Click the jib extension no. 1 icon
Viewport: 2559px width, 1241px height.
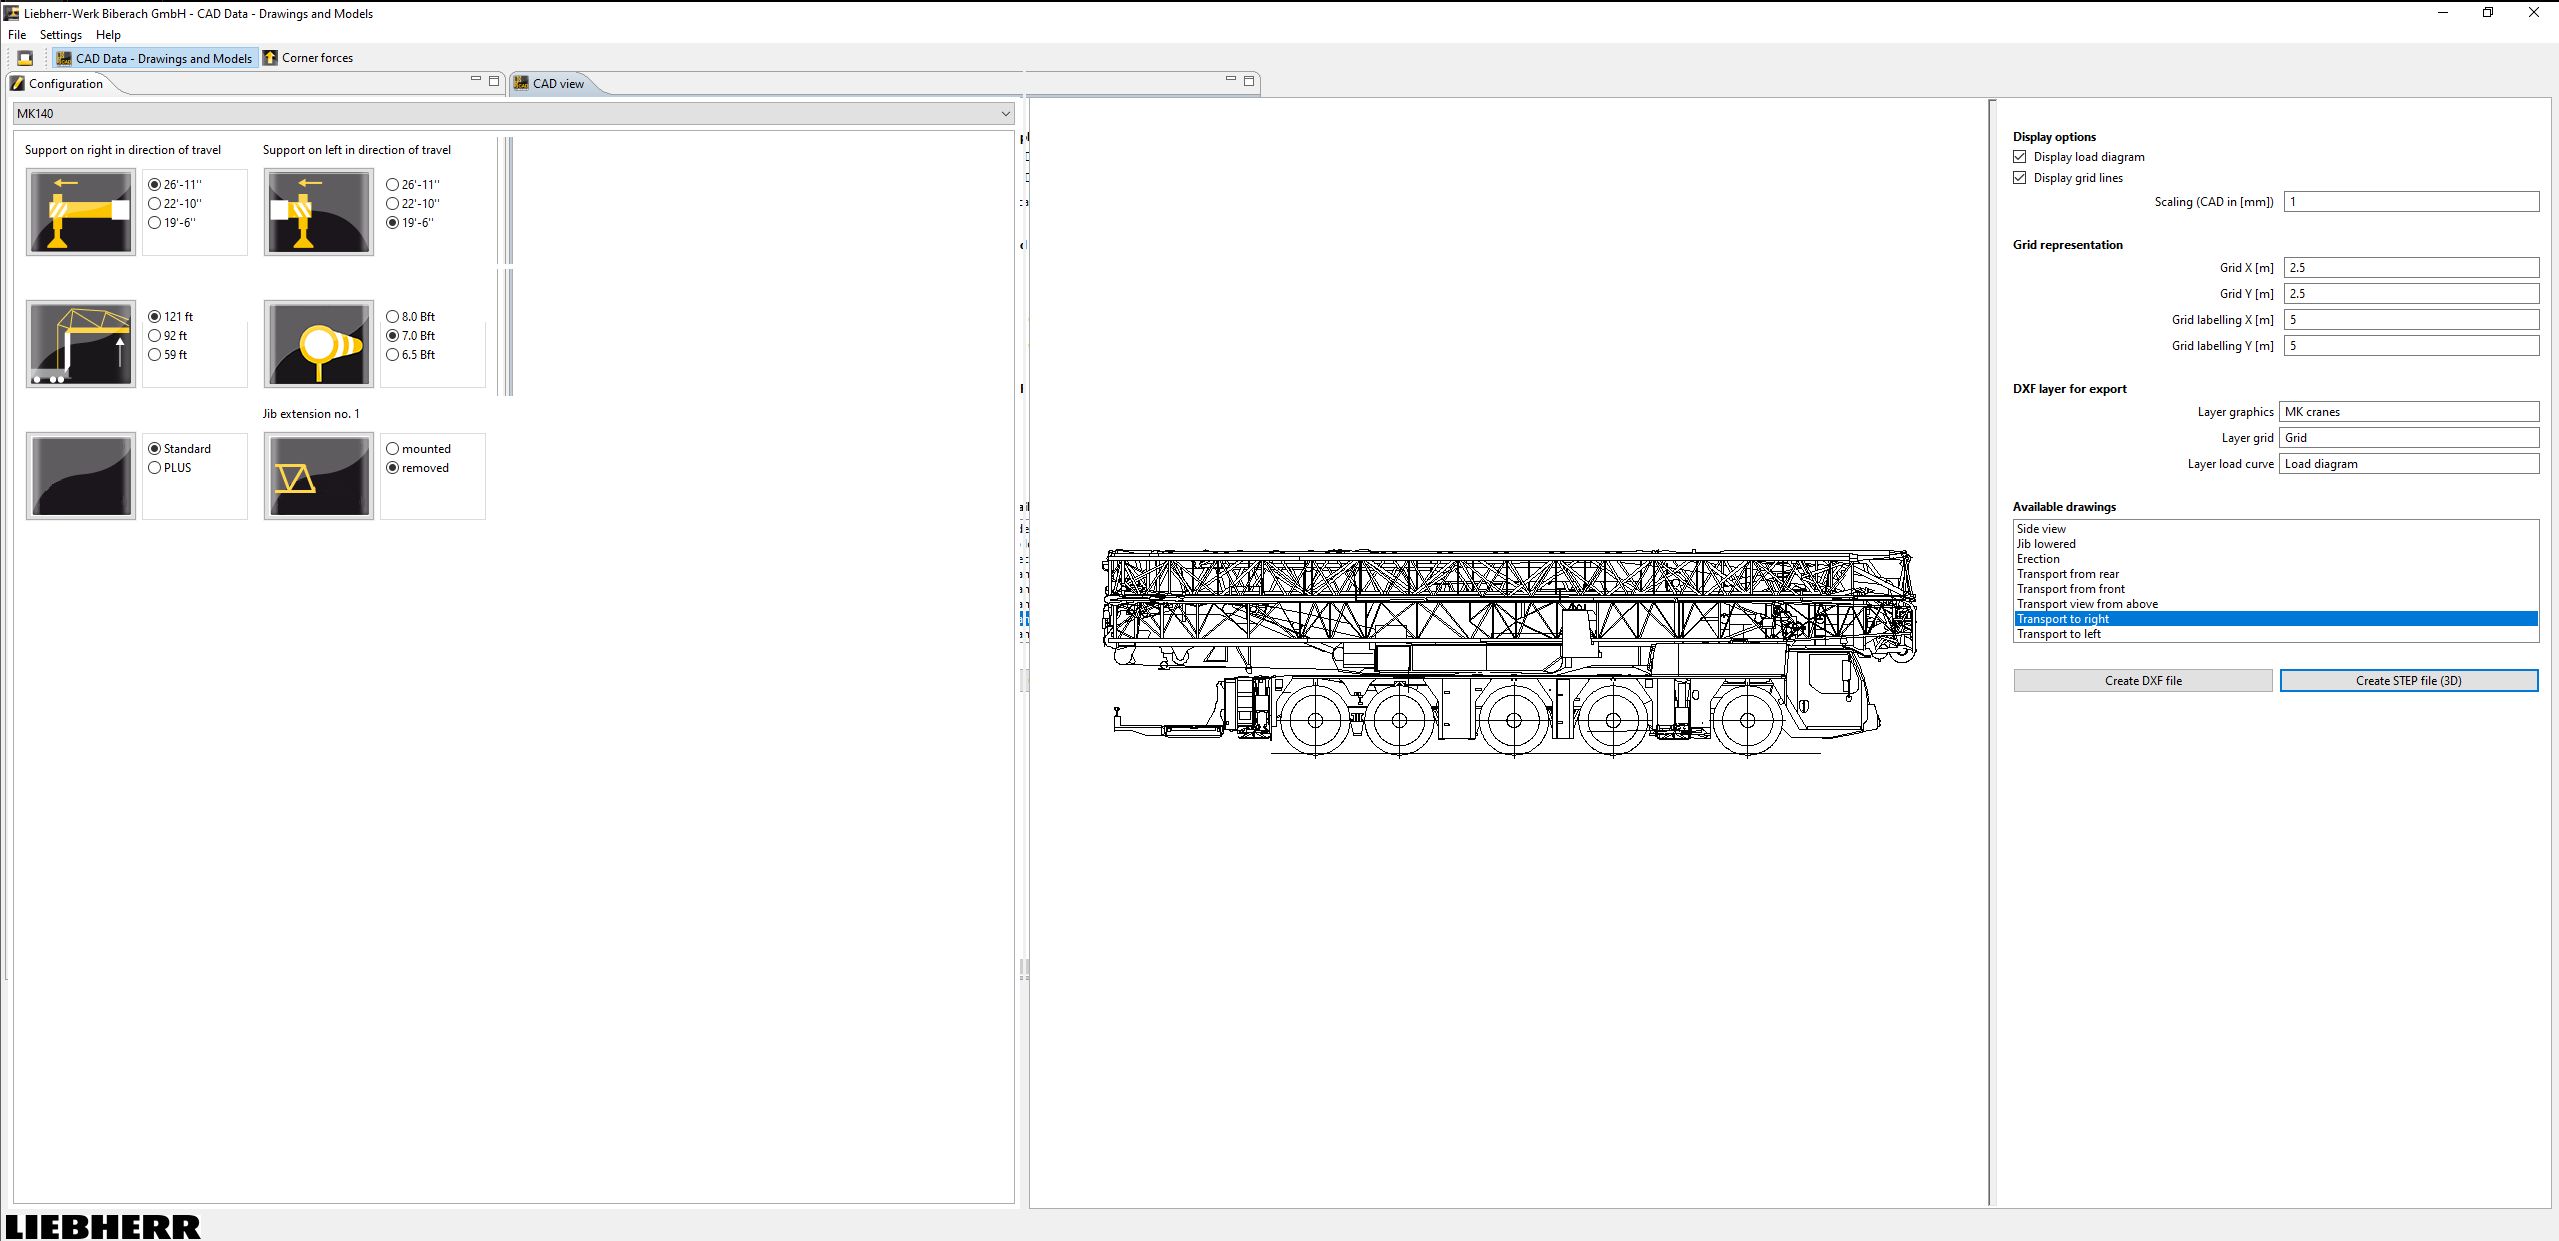coord(317,475)
